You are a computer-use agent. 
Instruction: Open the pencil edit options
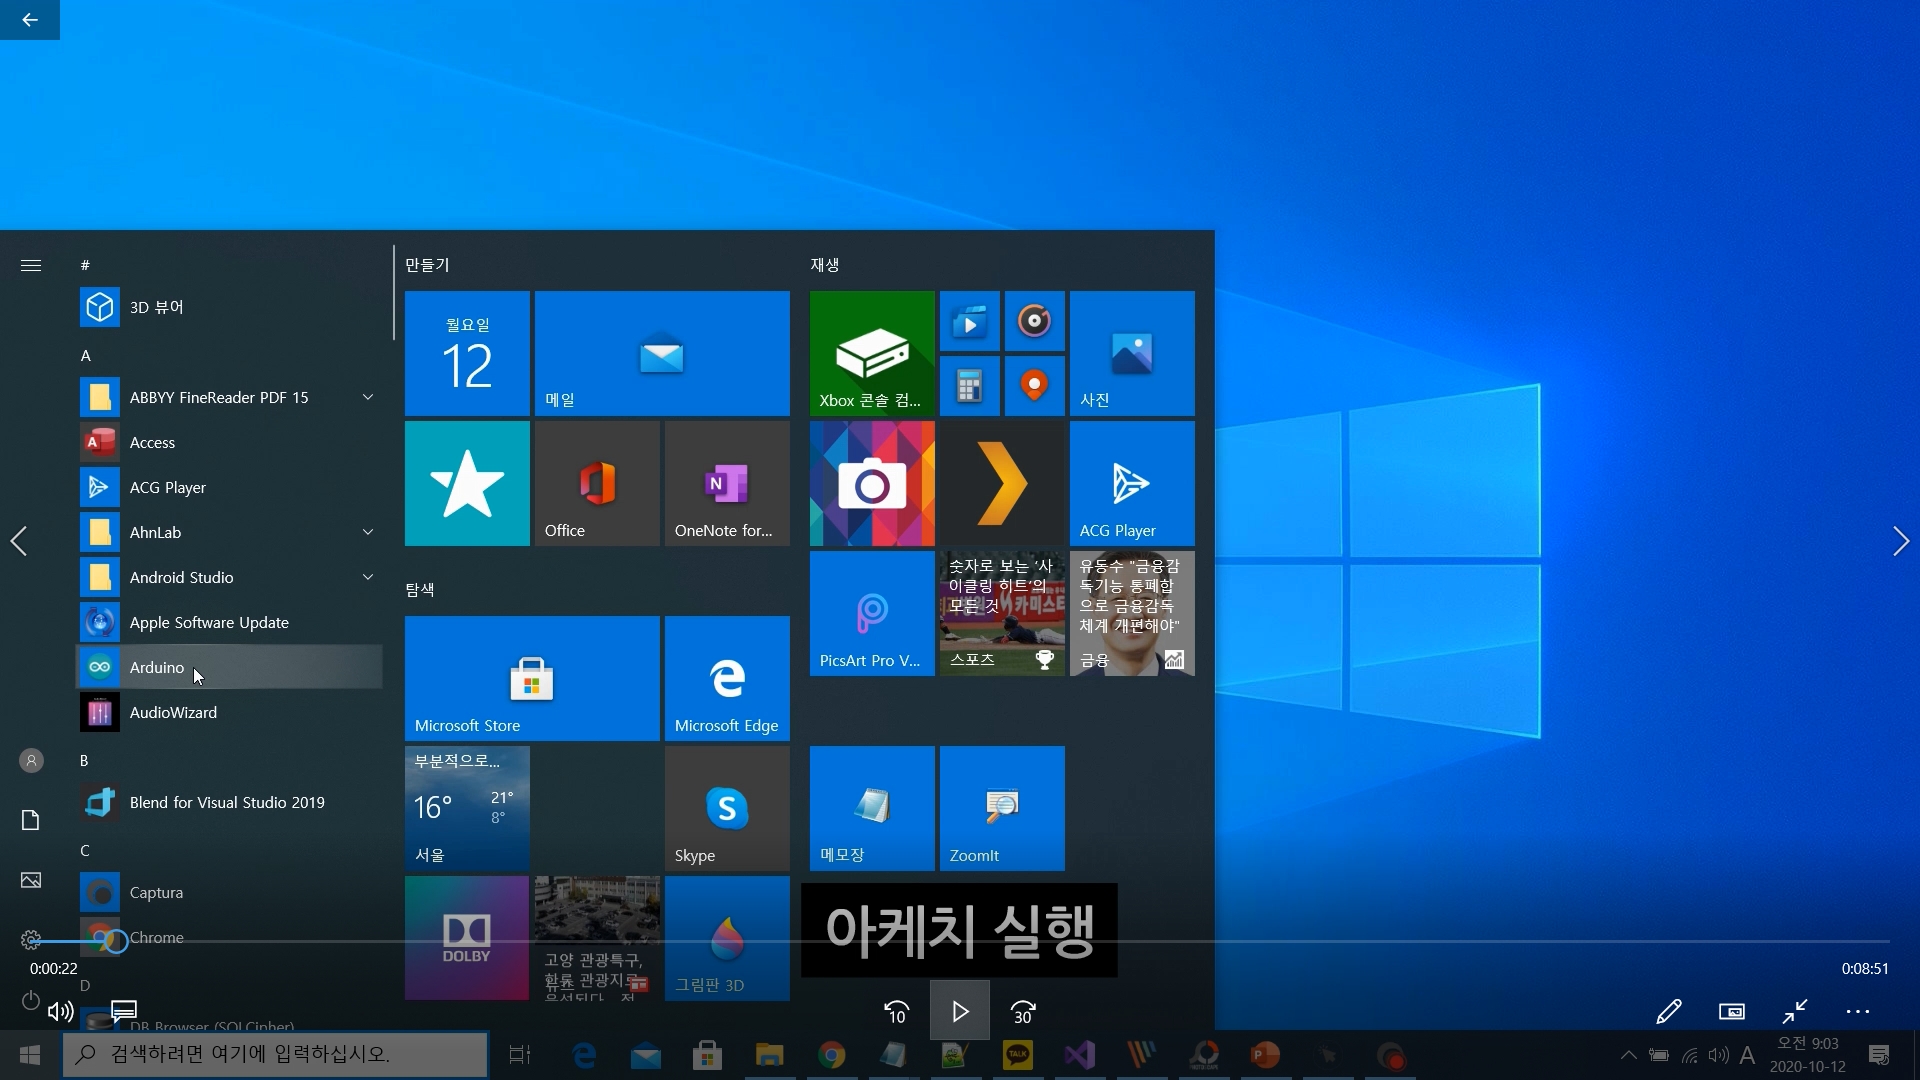coord(1668,1011)
